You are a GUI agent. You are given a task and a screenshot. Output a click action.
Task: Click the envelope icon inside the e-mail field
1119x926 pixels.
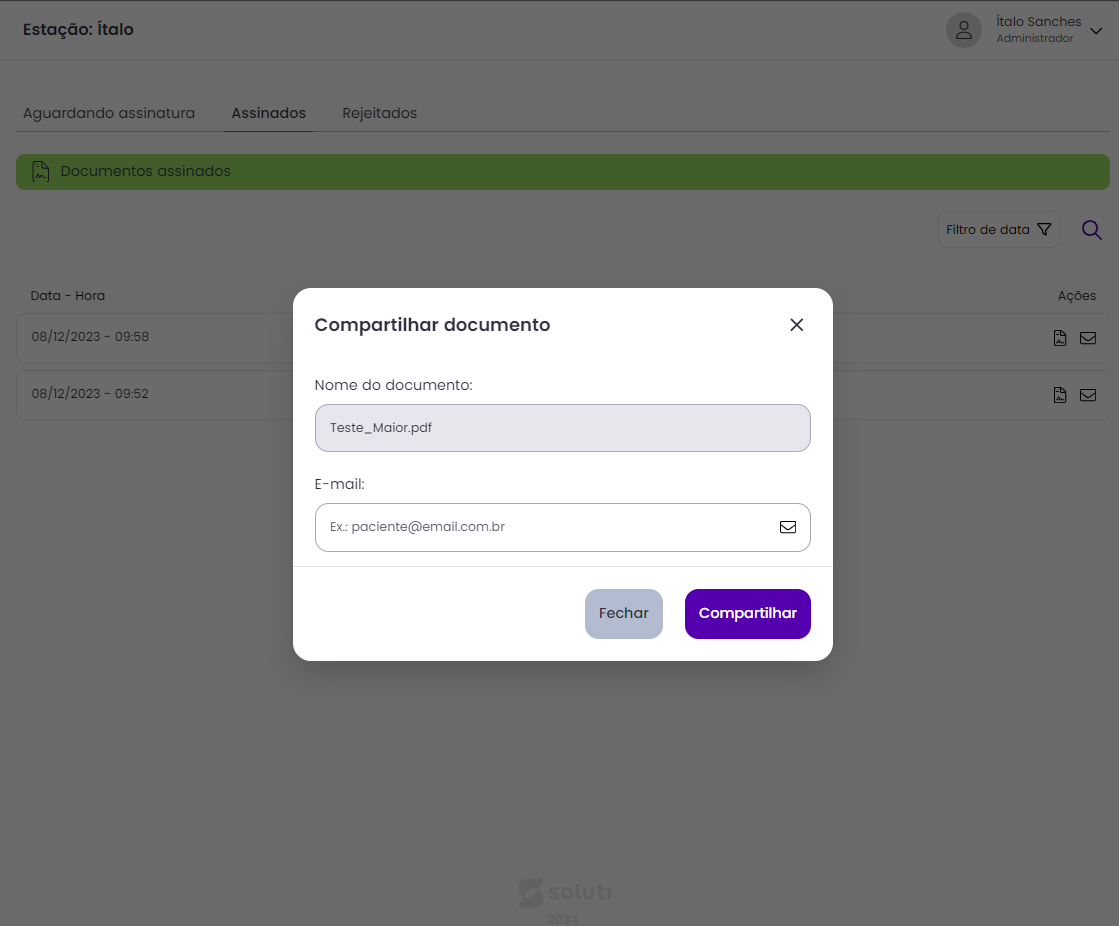(788, 527)
